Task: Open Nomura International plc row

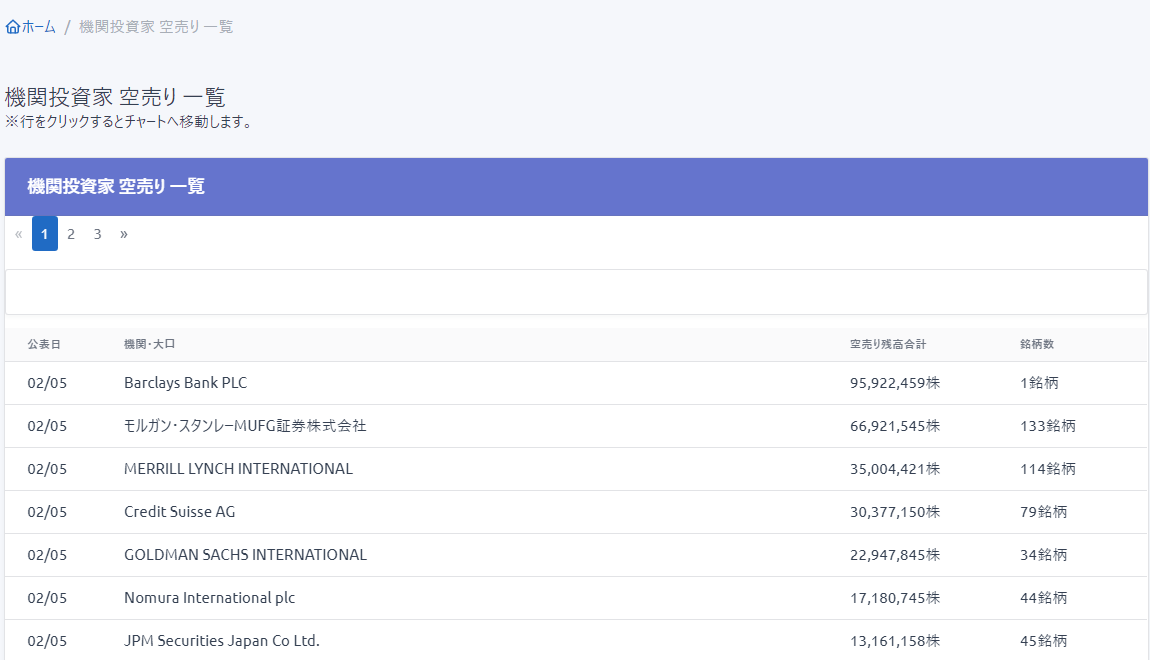Action: [209, 598]
